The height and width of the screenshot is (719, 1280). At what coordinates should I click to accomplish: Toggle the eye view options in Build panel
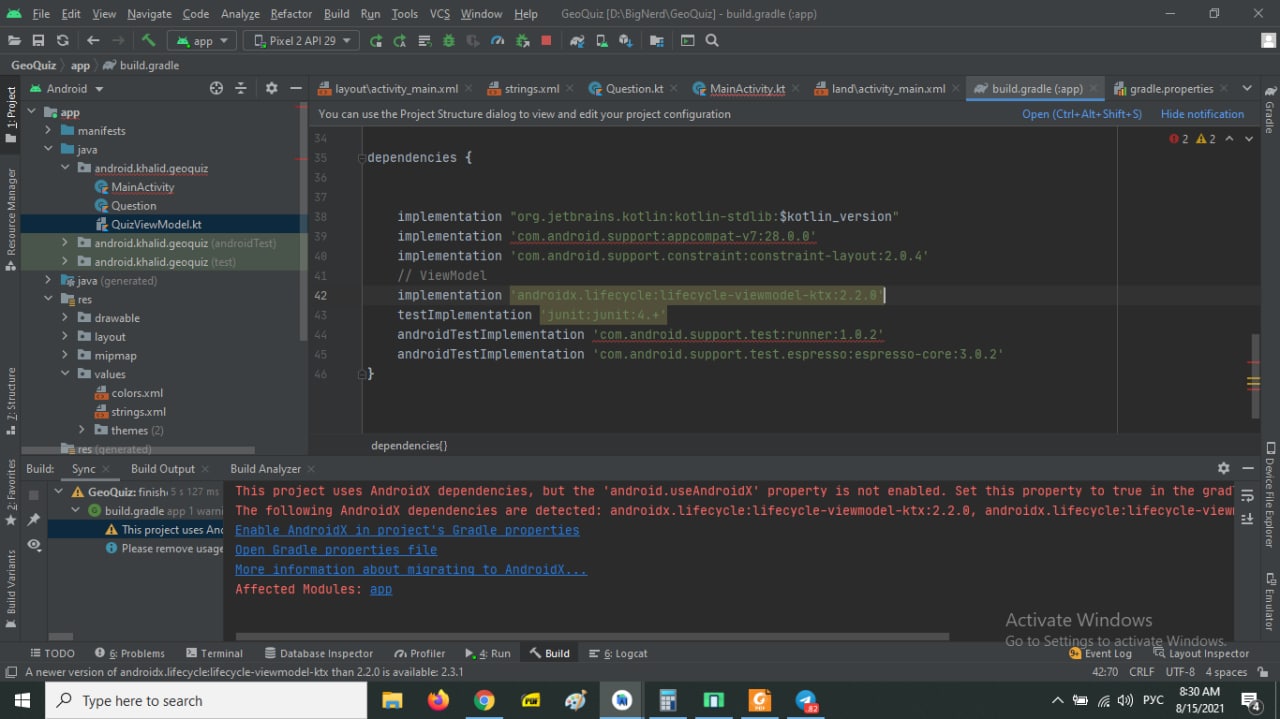point(34,545)
